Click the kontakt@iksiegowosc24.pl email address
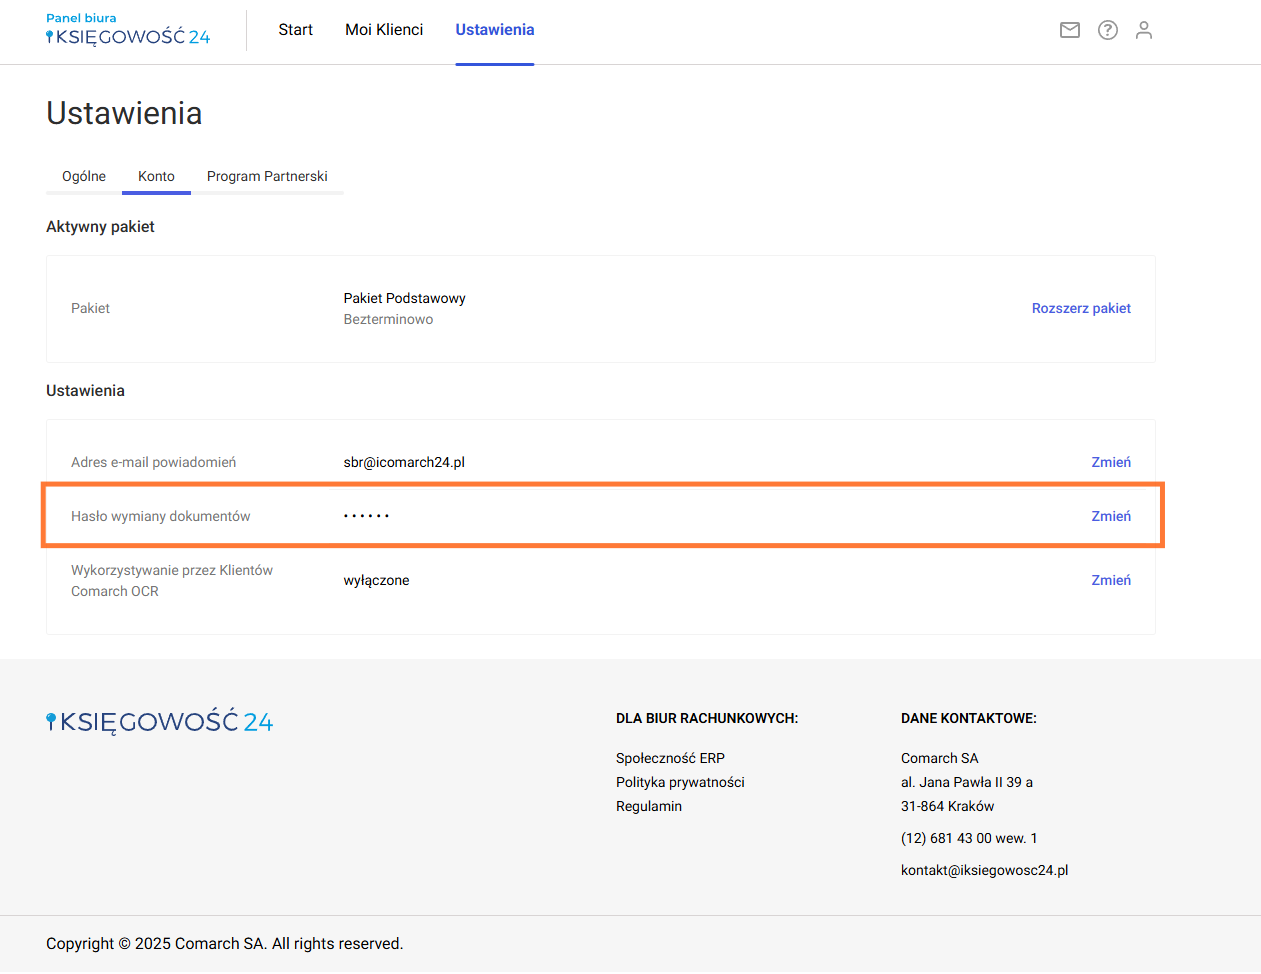 click(x=984, y=870)
